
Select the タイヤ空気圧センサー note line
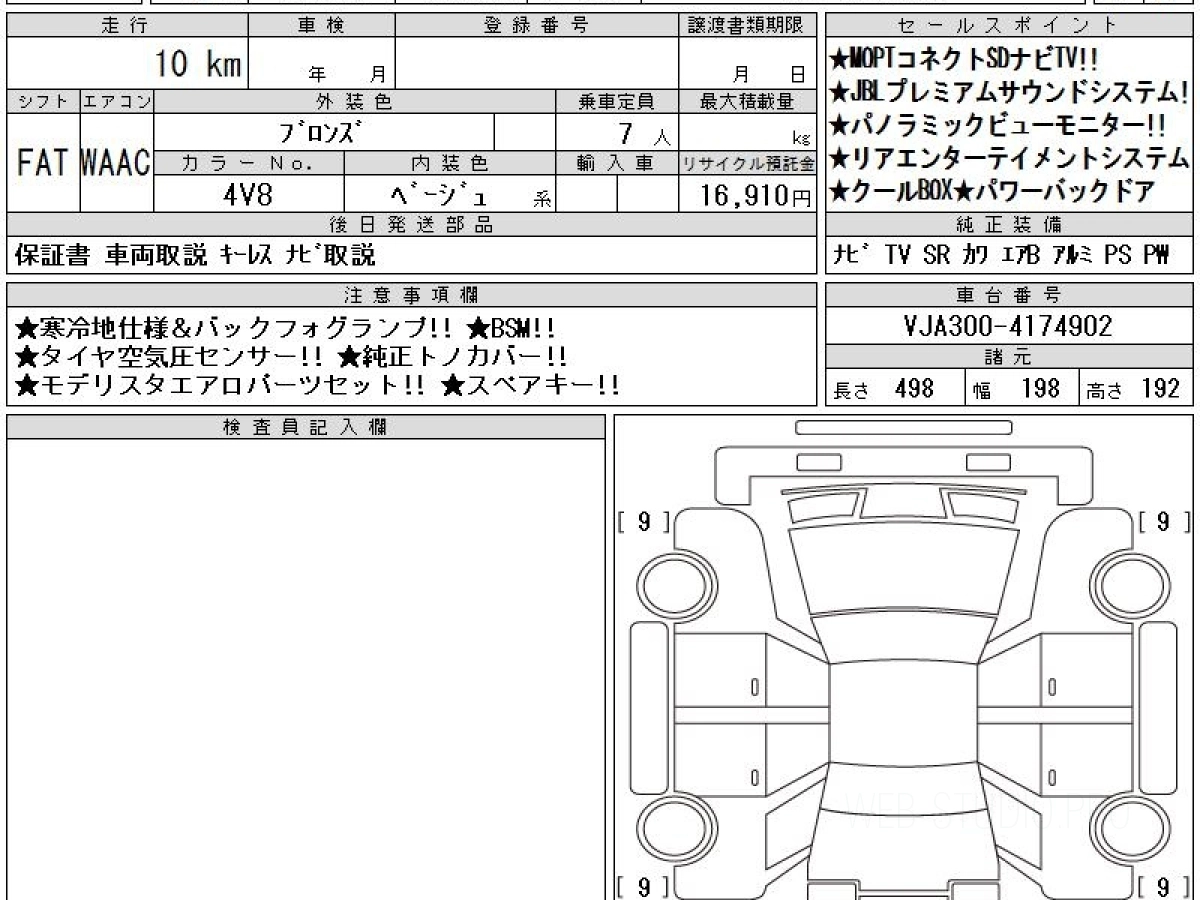pyautogui.click(x=292, y=356)
